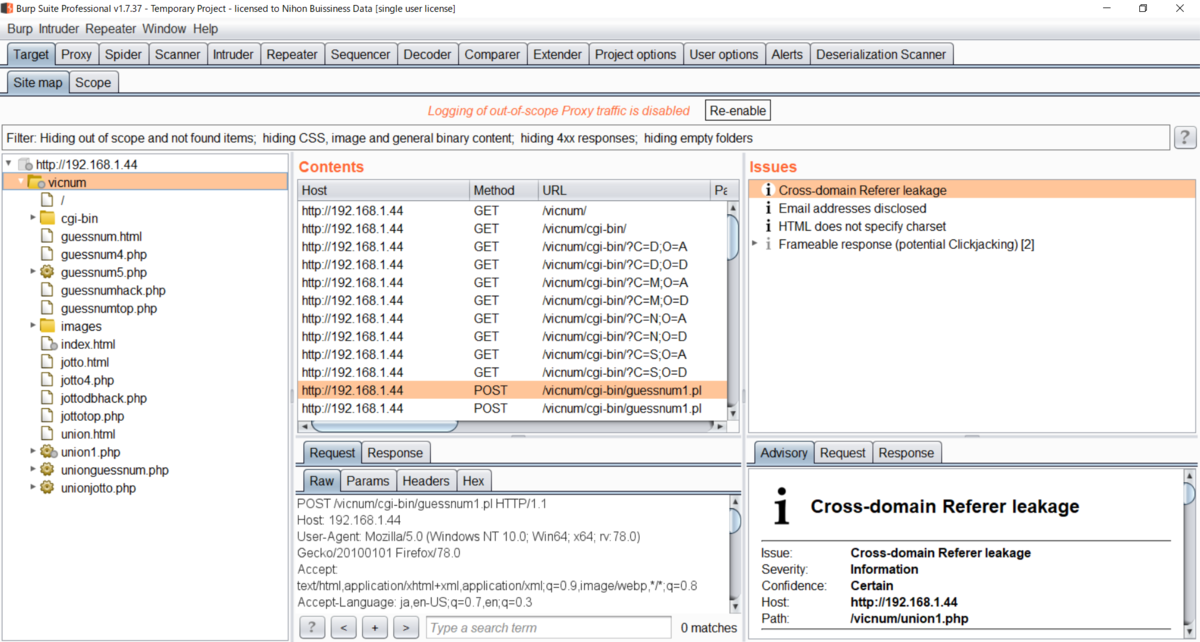Screen dimensions: 1200x642
Task: Click the search term input field
Action: pos(548,628)
